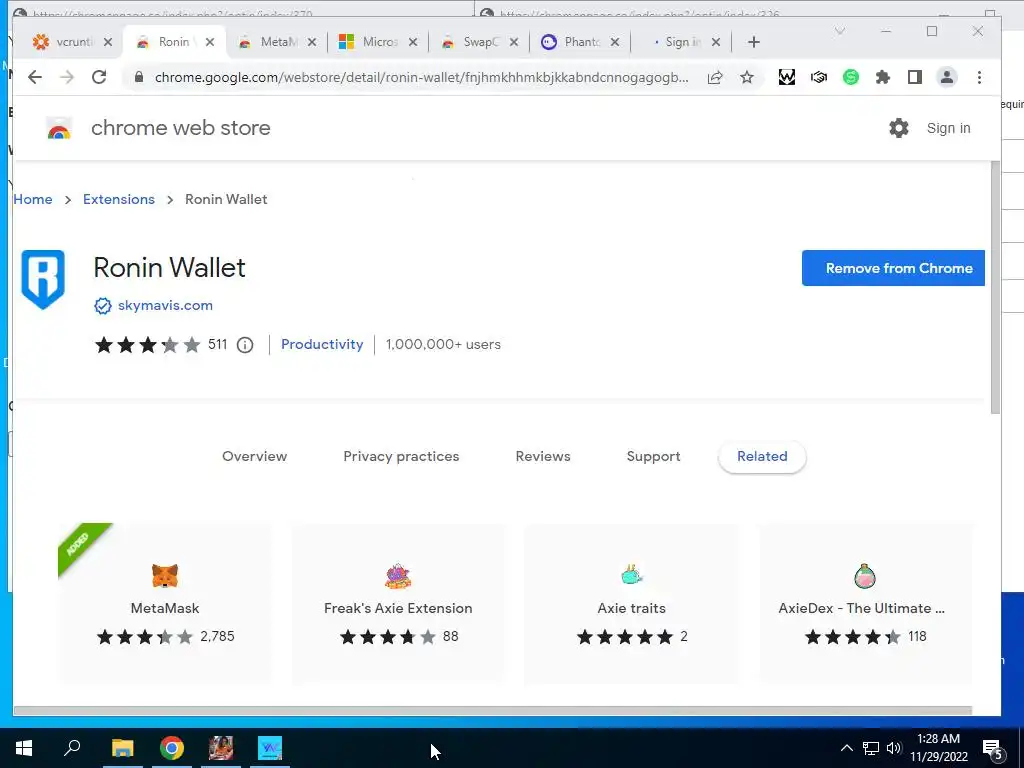The height and width of the screenshot is (768, 1024).
Task: Click the network tray icon
Action: point(871,748)
